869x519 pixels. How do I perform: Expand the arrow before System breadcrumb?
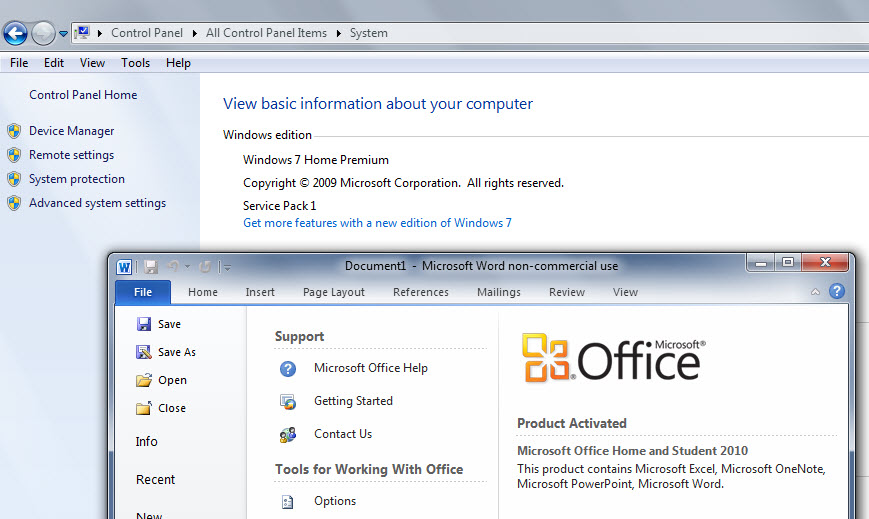[339, 33]
